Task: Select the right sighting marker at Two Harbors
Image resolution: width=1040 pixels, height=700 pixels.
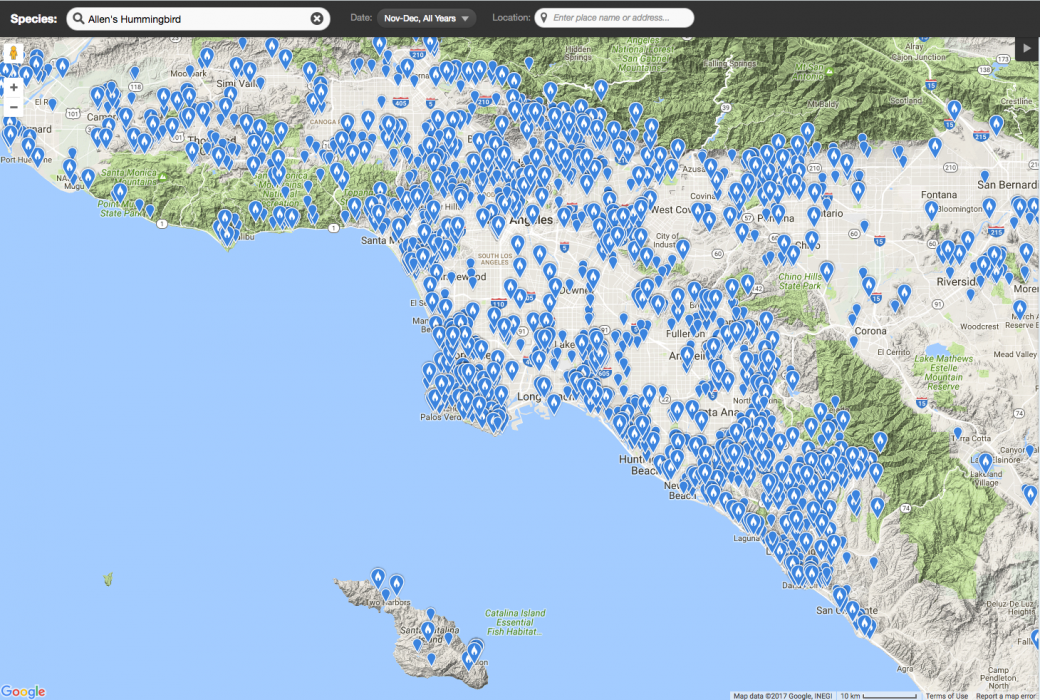Action: pyautogui.click(x=396, y=585)
